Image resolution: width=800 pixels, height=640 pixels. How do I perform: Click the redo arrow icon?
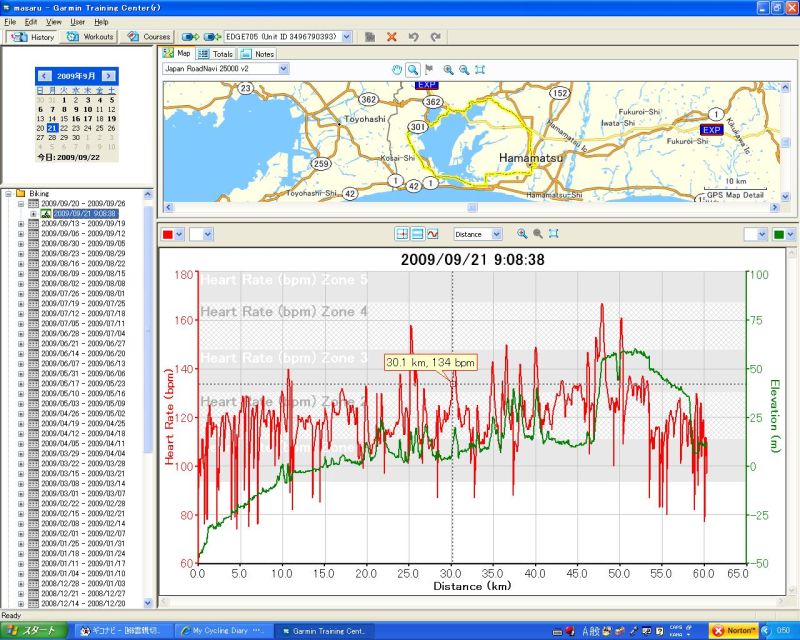[x=435, y=37]
